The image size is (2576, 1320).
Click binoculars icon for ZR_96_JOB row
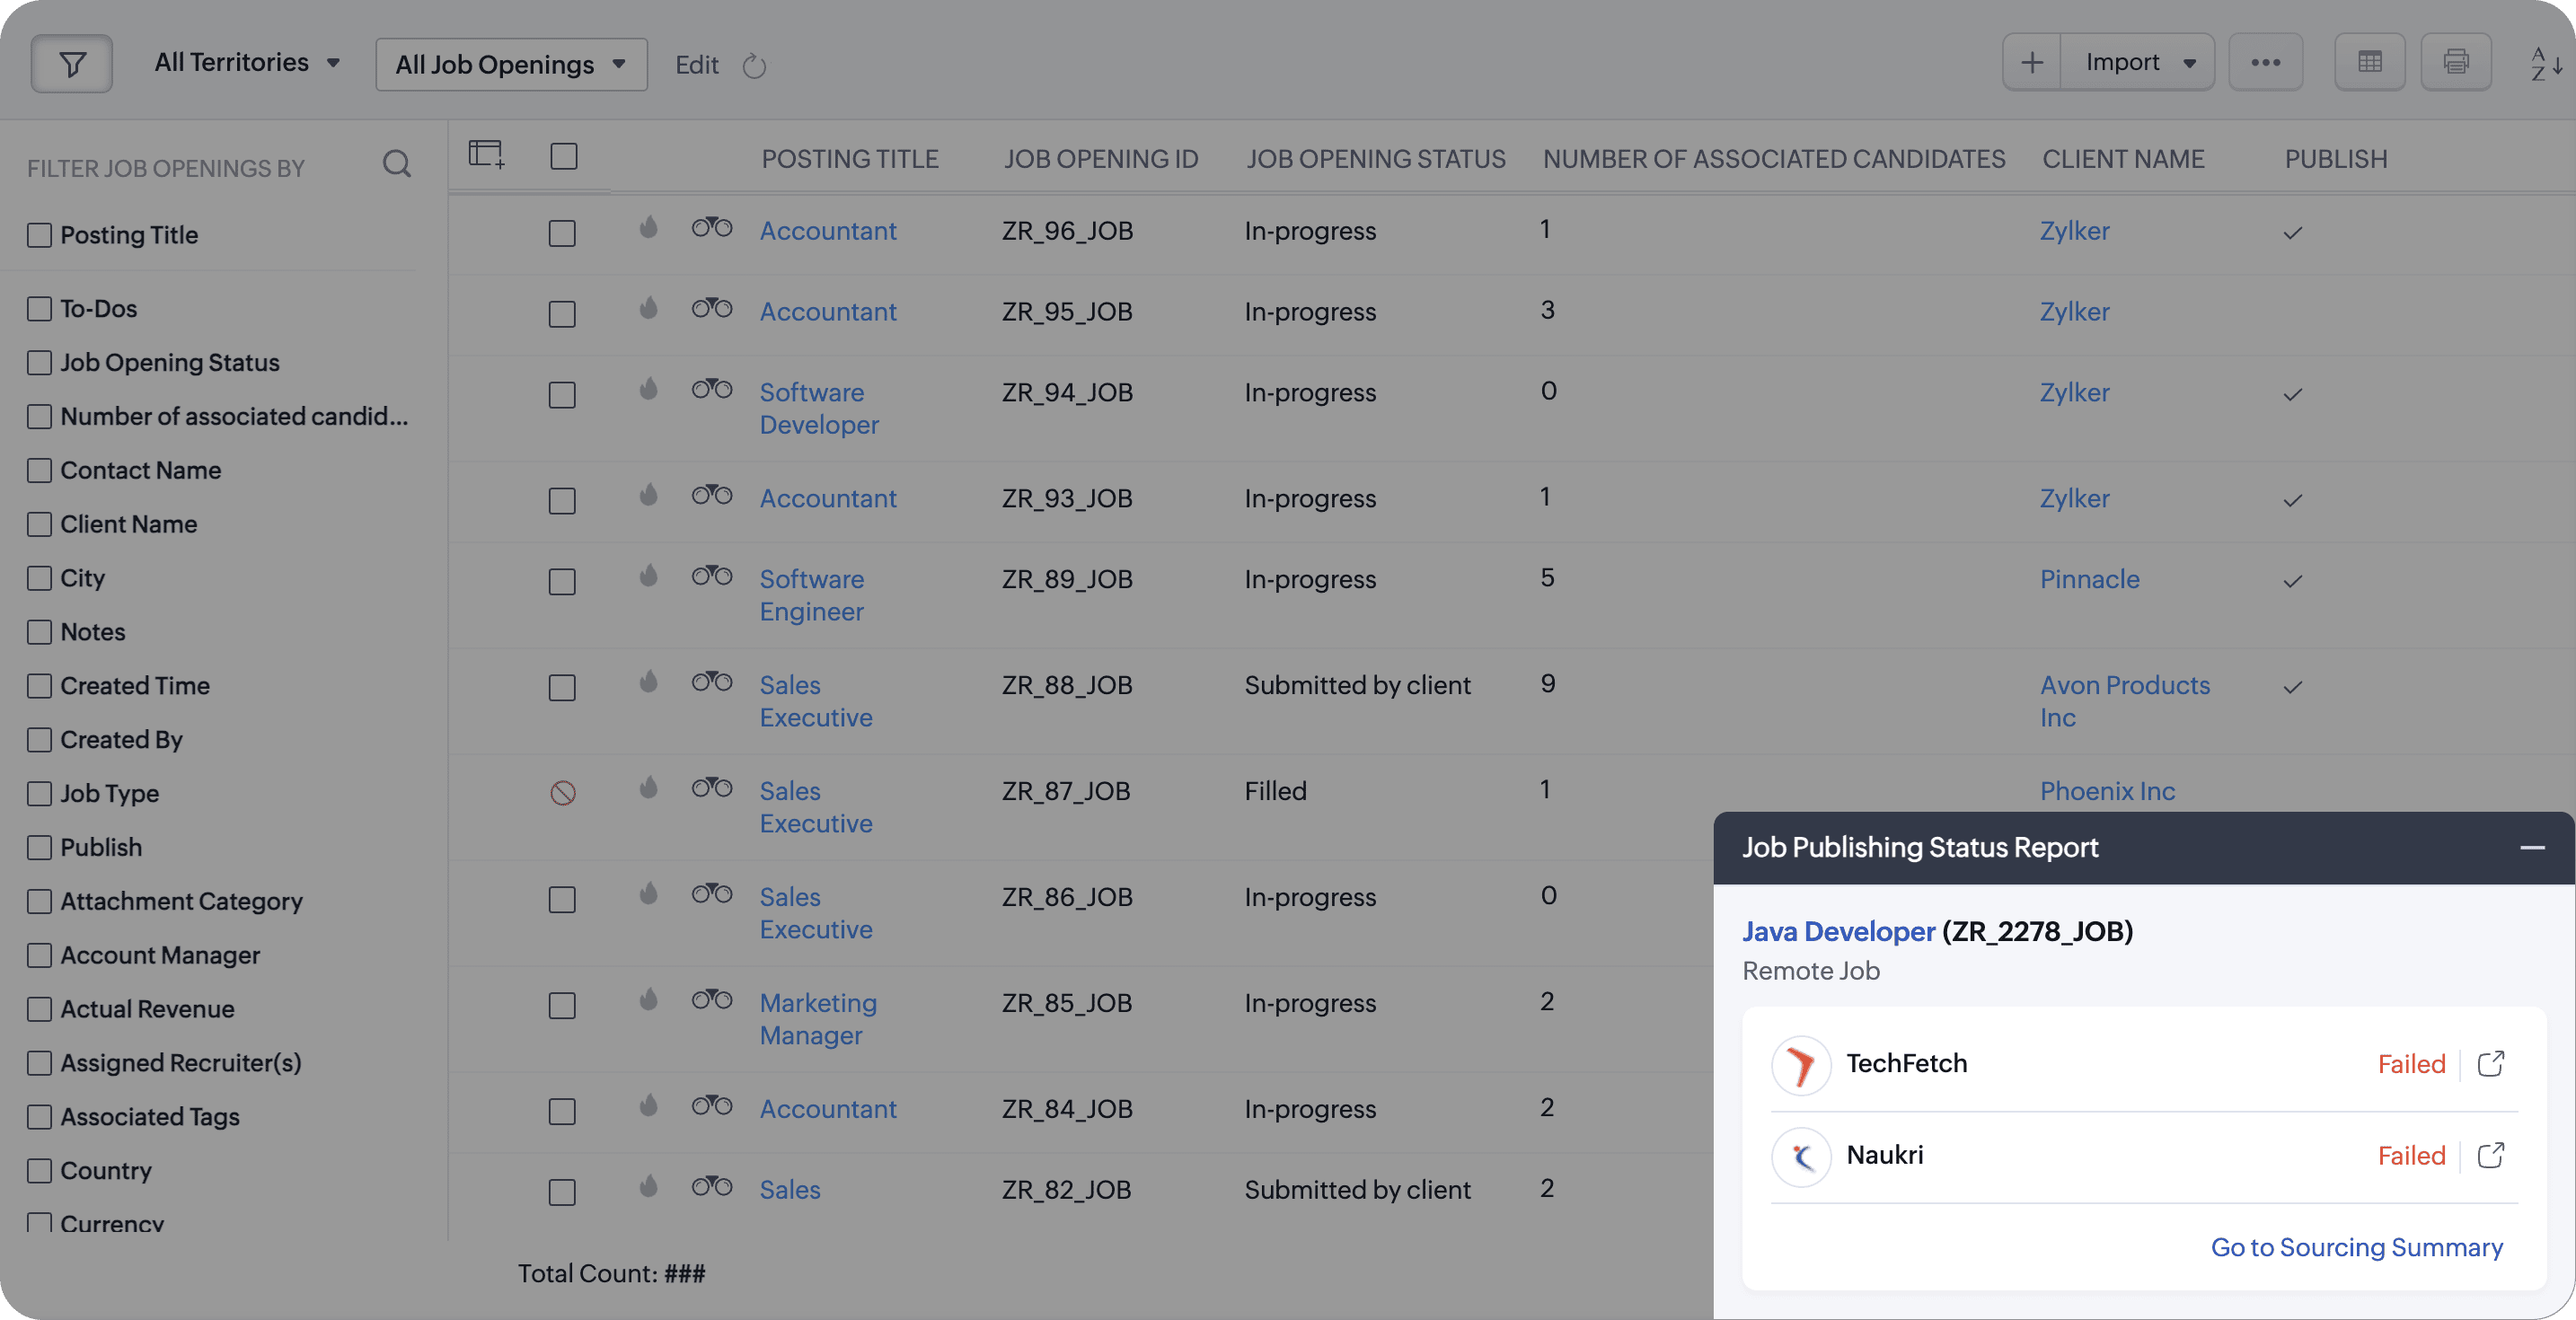712,228
